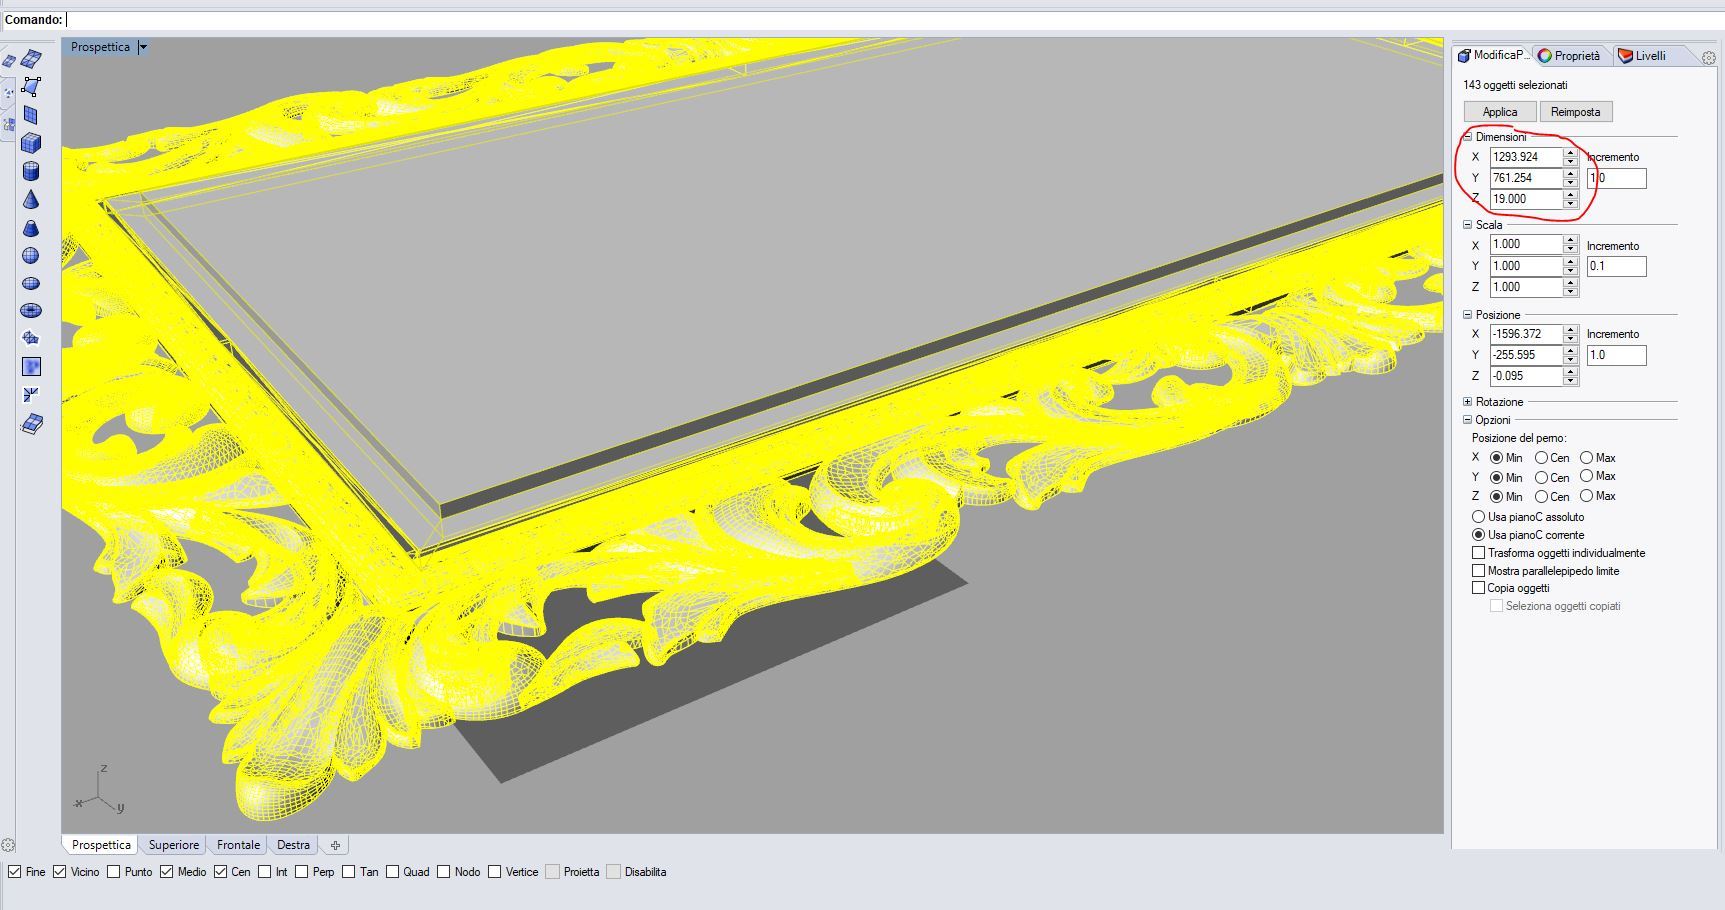Disable the Medio object snap
The height and width of the screenshot is (910, 1725).
click(x=167, y=872)
